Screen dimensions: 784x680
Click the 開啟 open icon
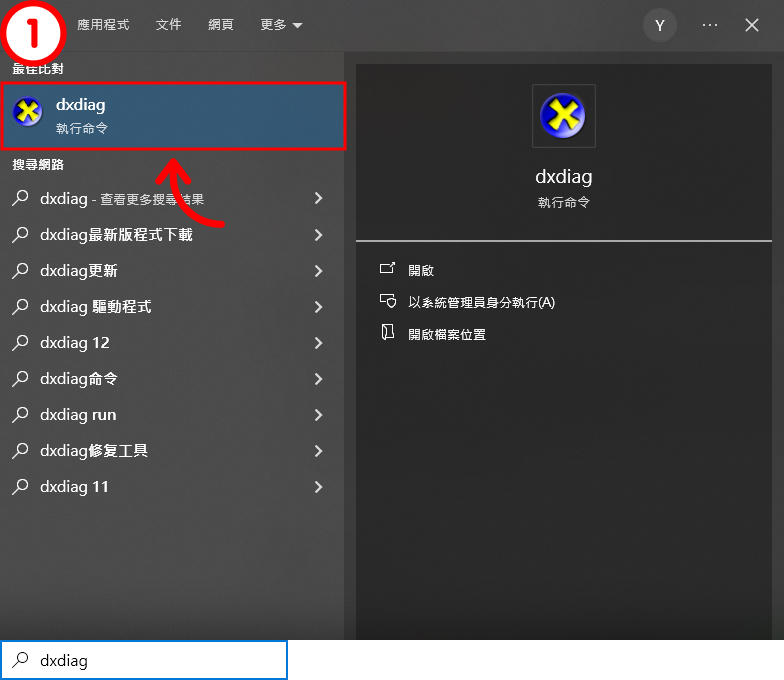(387, 268)
